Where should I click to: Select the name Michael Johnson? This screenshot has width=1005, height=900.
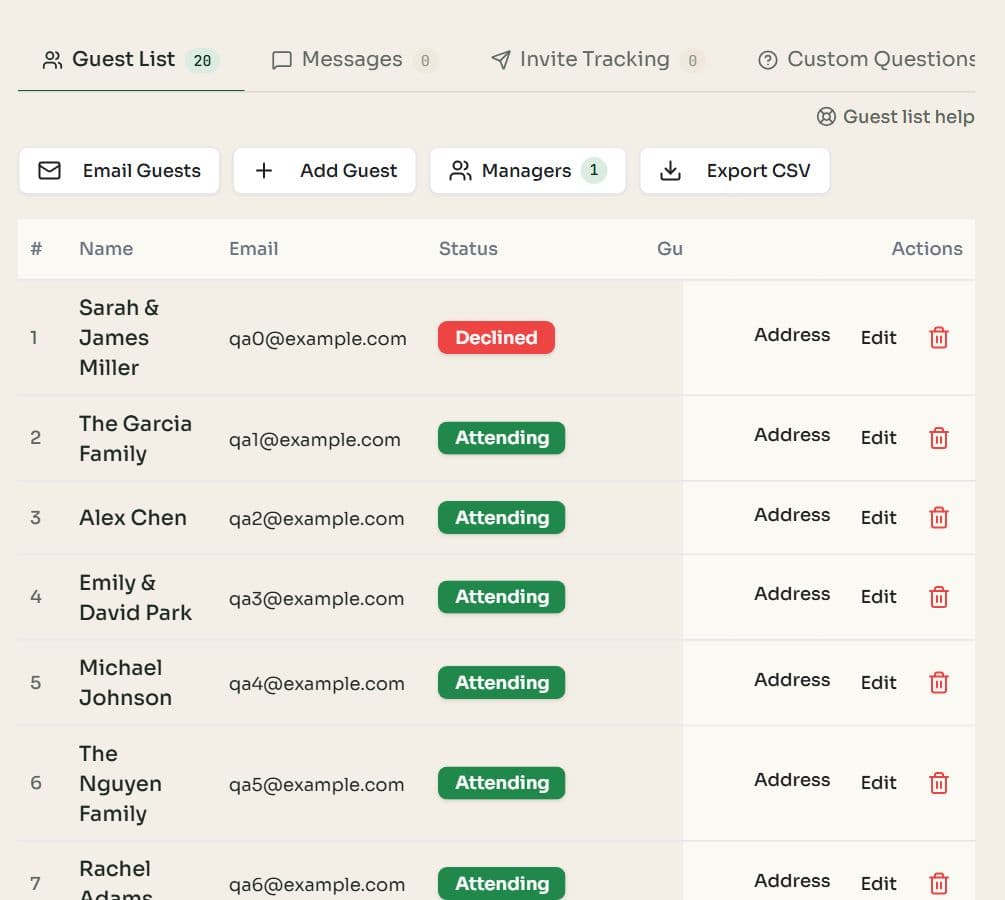pos(125,683)
